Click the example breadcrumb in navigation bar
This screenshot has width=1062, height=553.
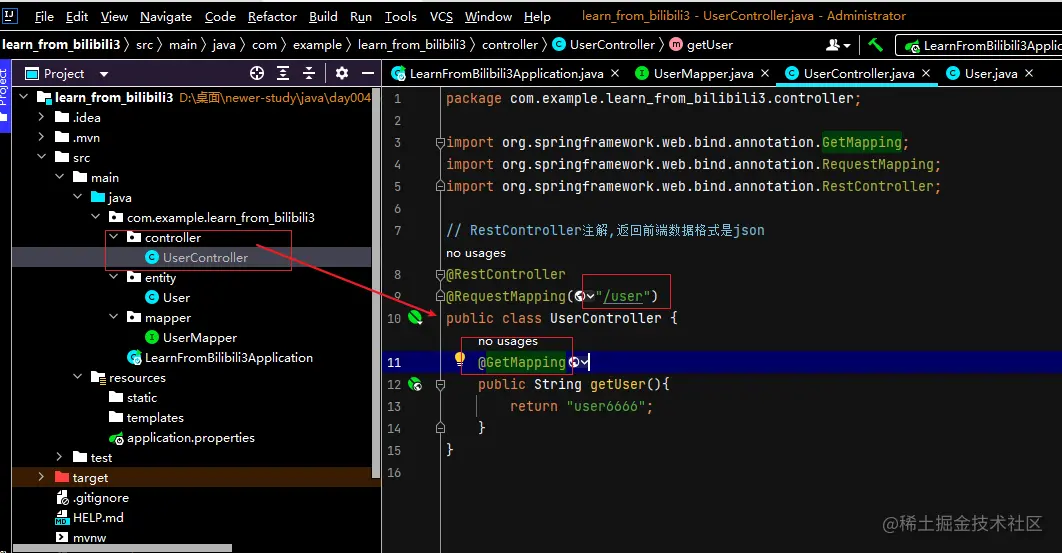317,45
